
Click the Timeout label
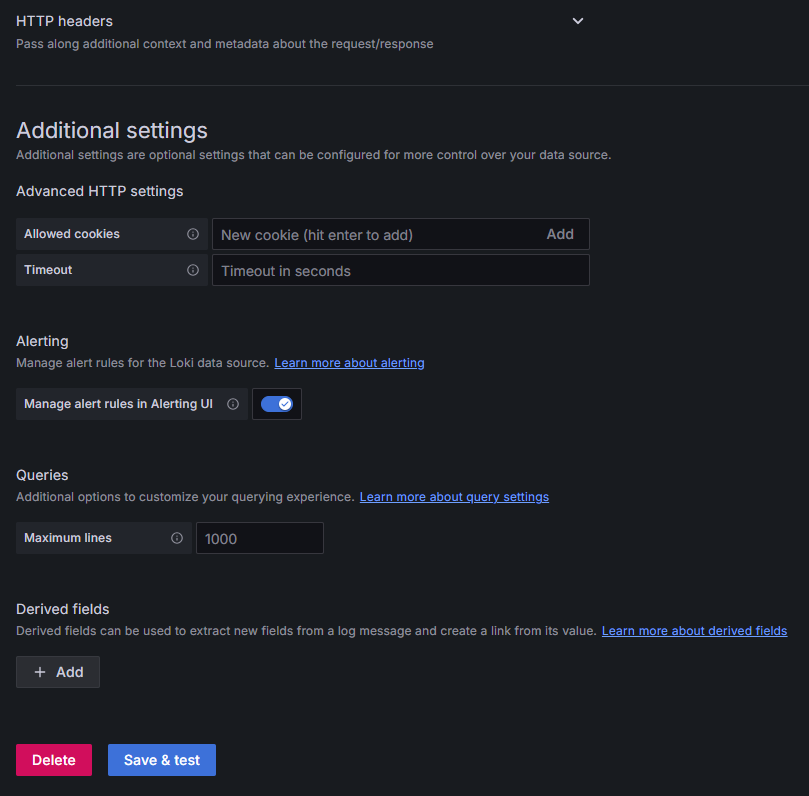[x=48, y=270]
